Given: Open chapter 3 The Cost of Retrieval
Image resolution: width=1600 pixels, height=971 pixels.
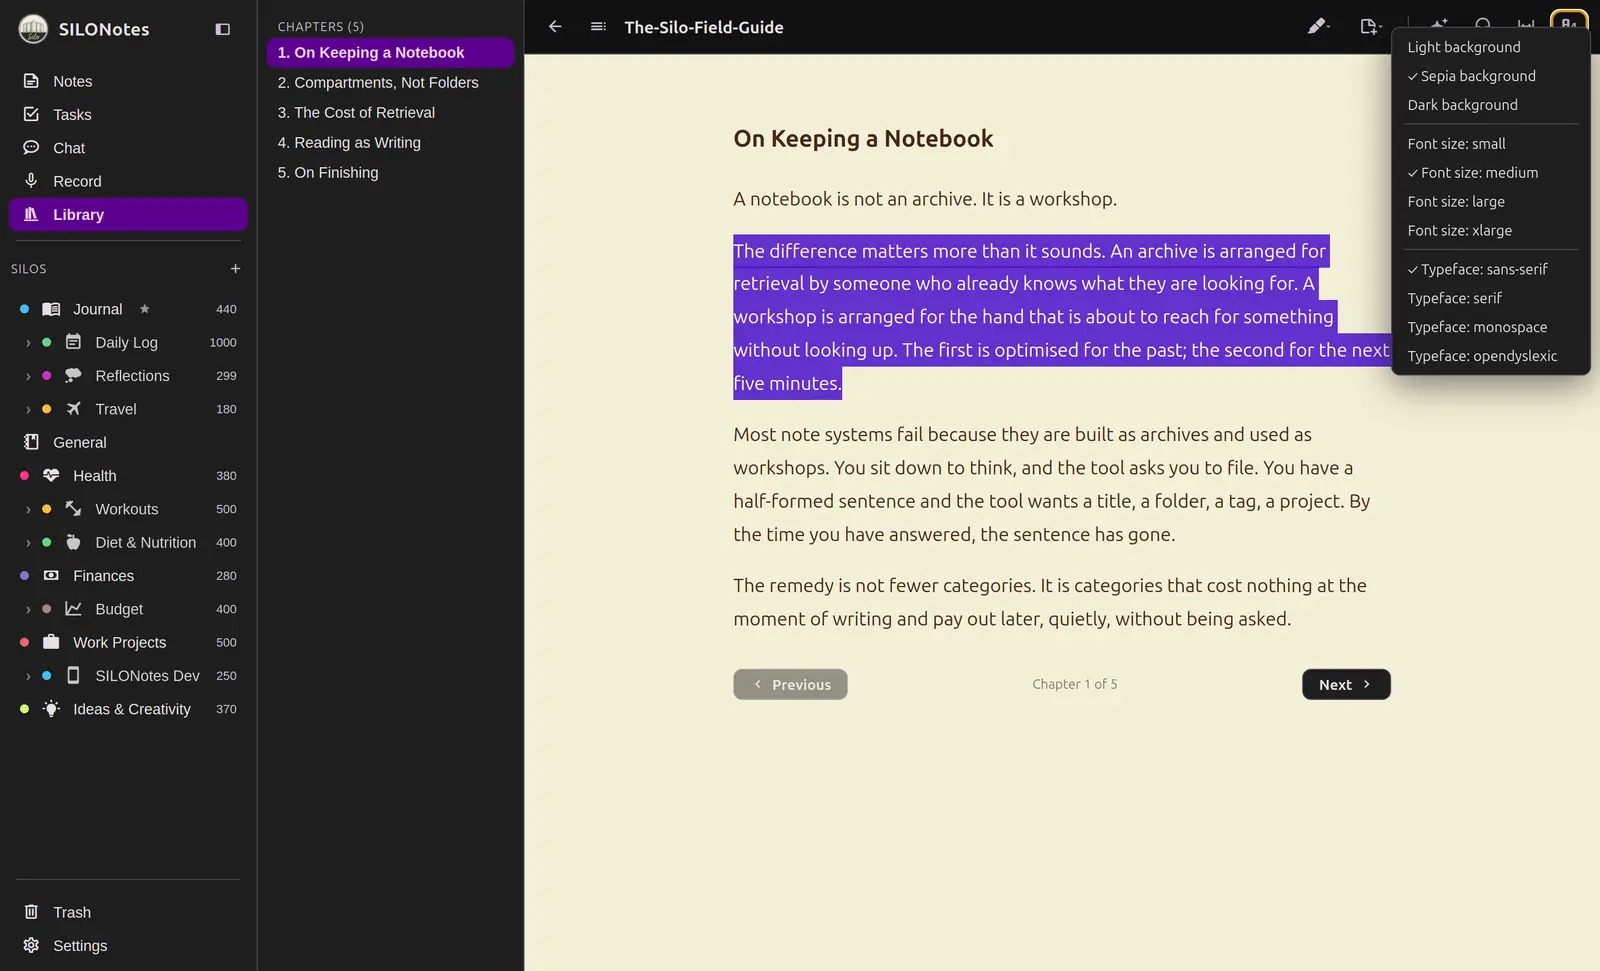Looking at the screenshot, I should pyautogui.click(x=390, y=113).
